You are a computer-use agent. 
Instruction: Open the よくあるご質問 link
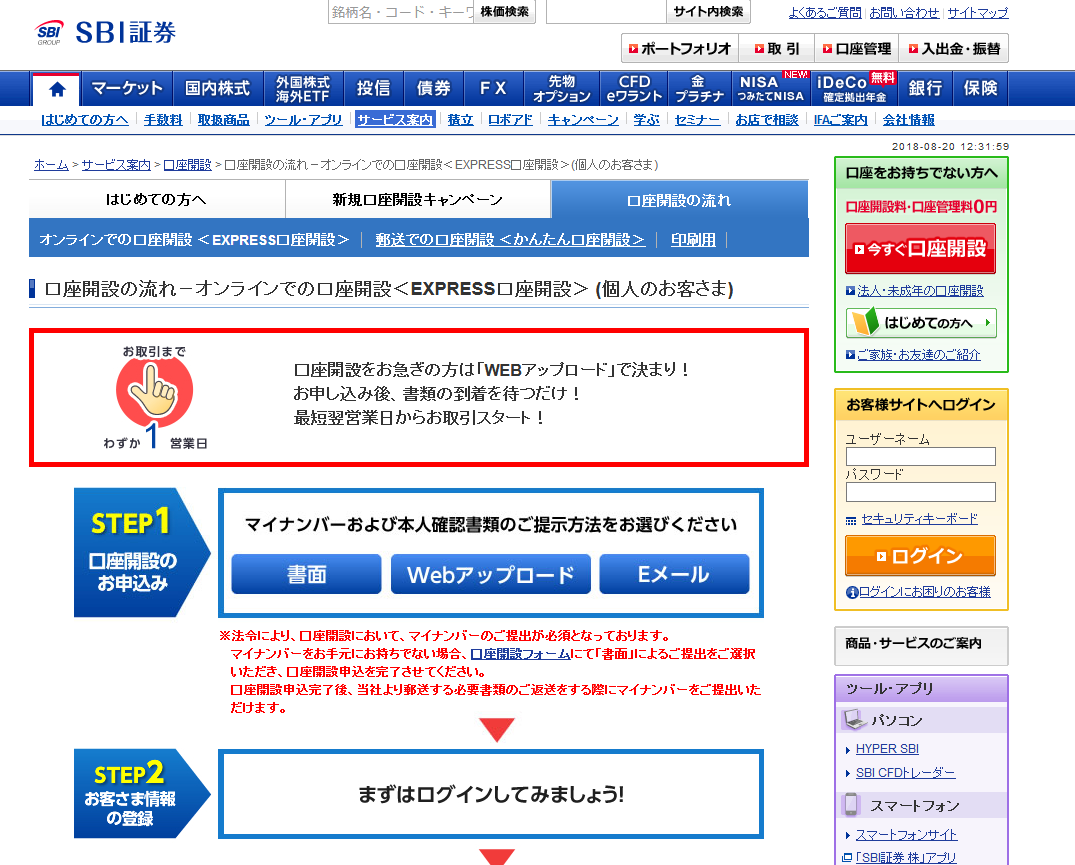click(x=825, y=12)
